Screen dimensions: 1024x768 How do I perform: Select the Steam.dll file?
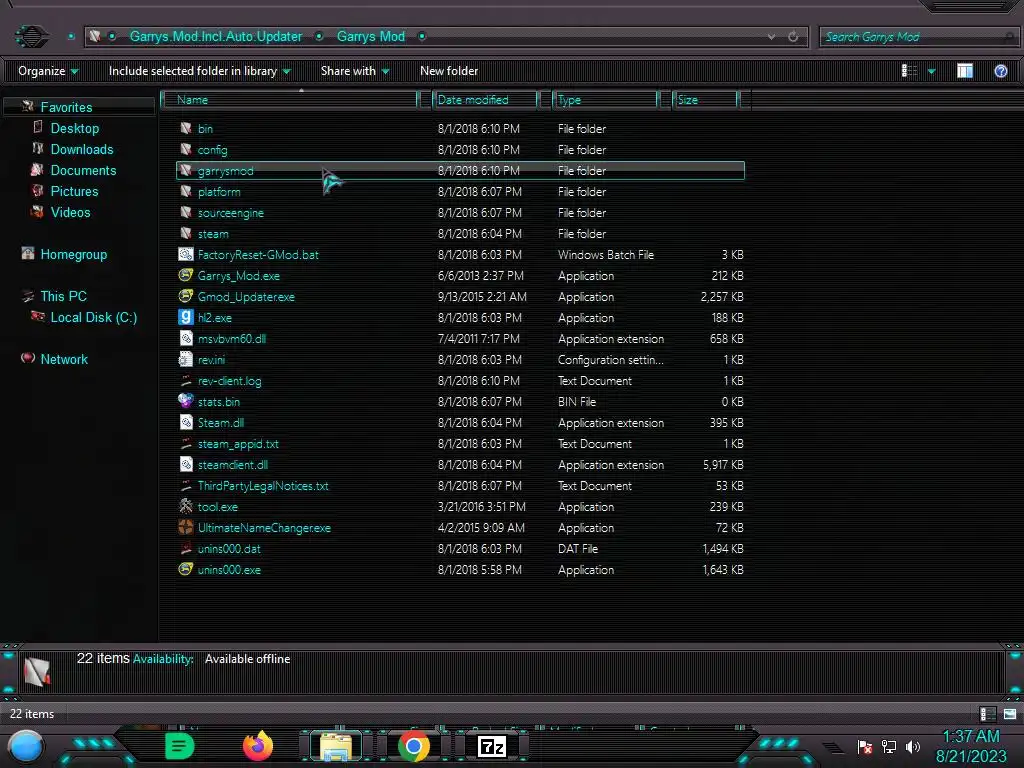[221, 423]
